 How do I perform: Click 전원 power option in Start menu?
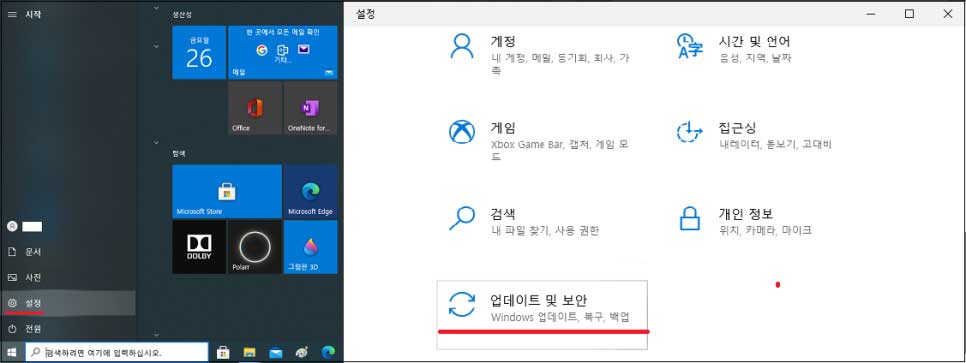tap(68, 328)
